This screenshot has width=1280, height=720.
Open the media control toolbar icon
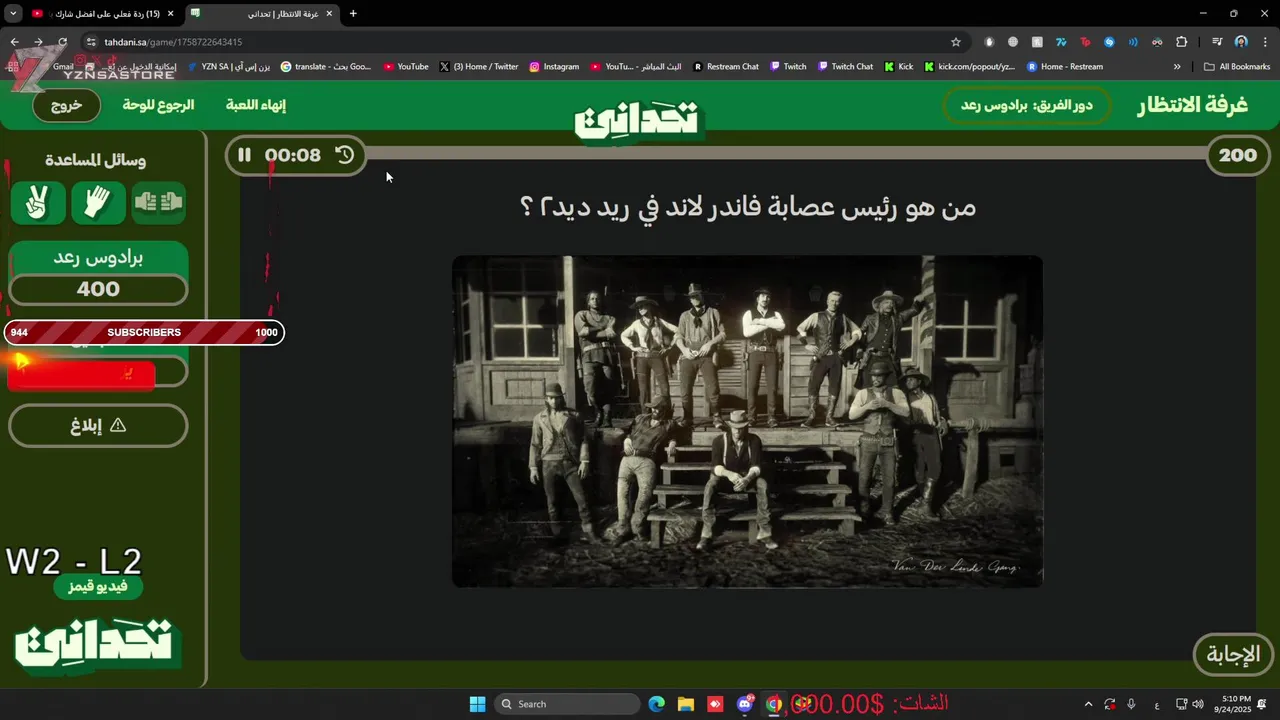point(1217,42)
